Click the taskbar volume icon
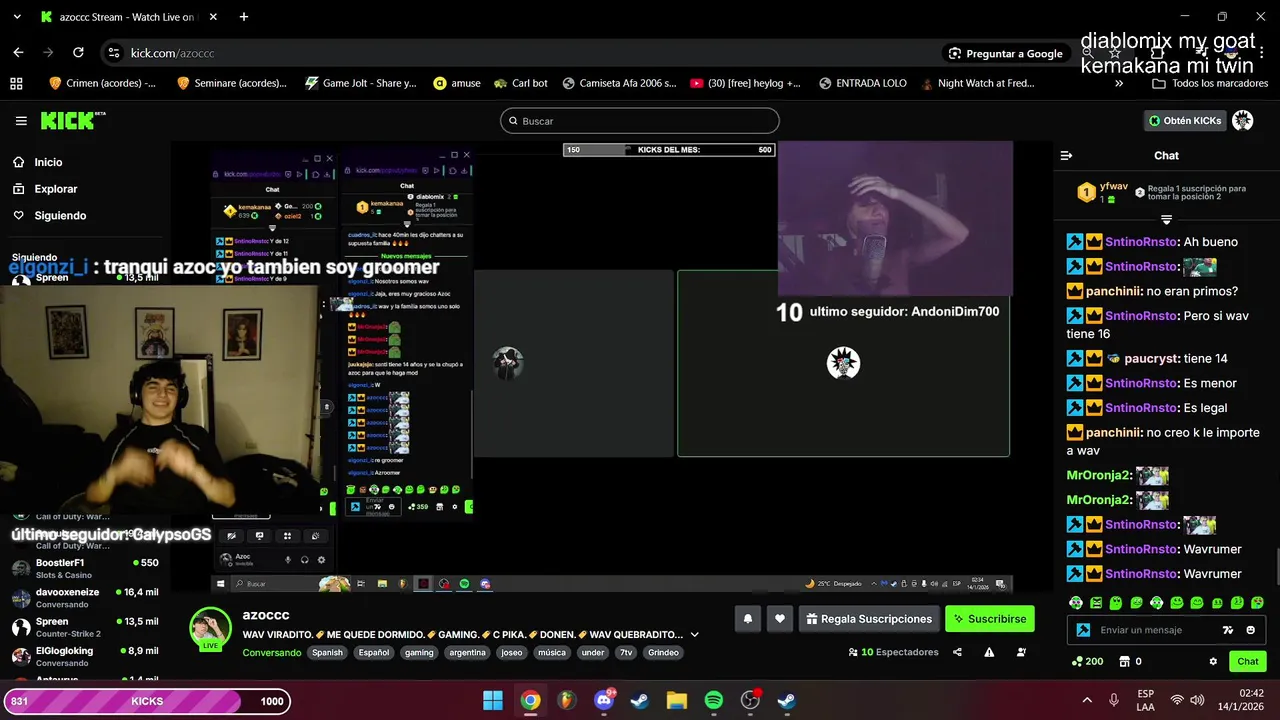 click(x=1197, y=700)
